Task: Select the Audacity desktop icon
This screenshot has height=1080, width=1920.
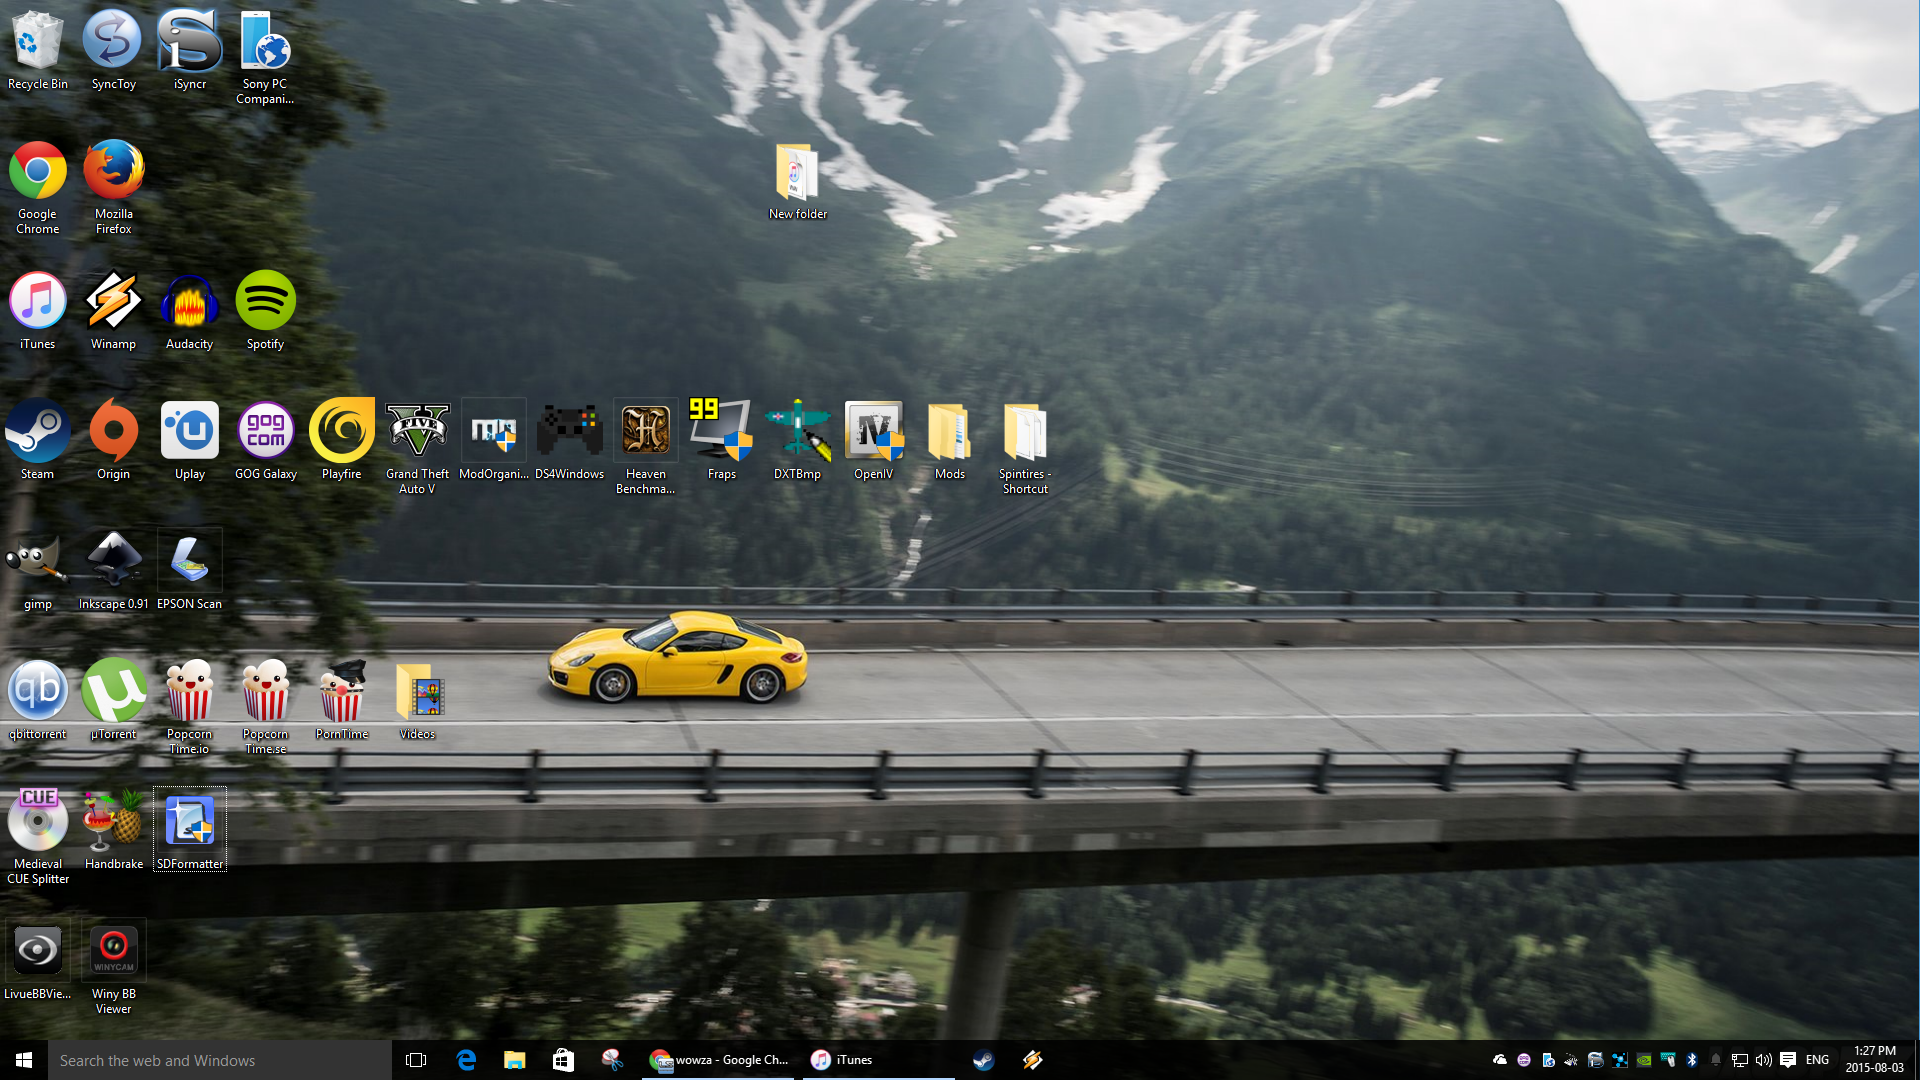Action: pyautogui.click(x=189, y=310)
